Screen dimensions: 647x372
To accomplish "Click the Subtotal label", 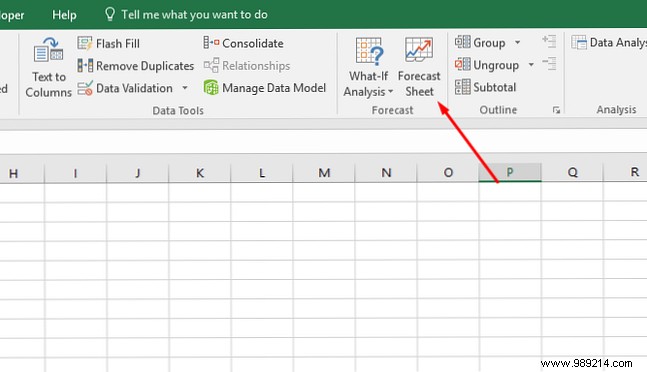I will tap(494, 87).
